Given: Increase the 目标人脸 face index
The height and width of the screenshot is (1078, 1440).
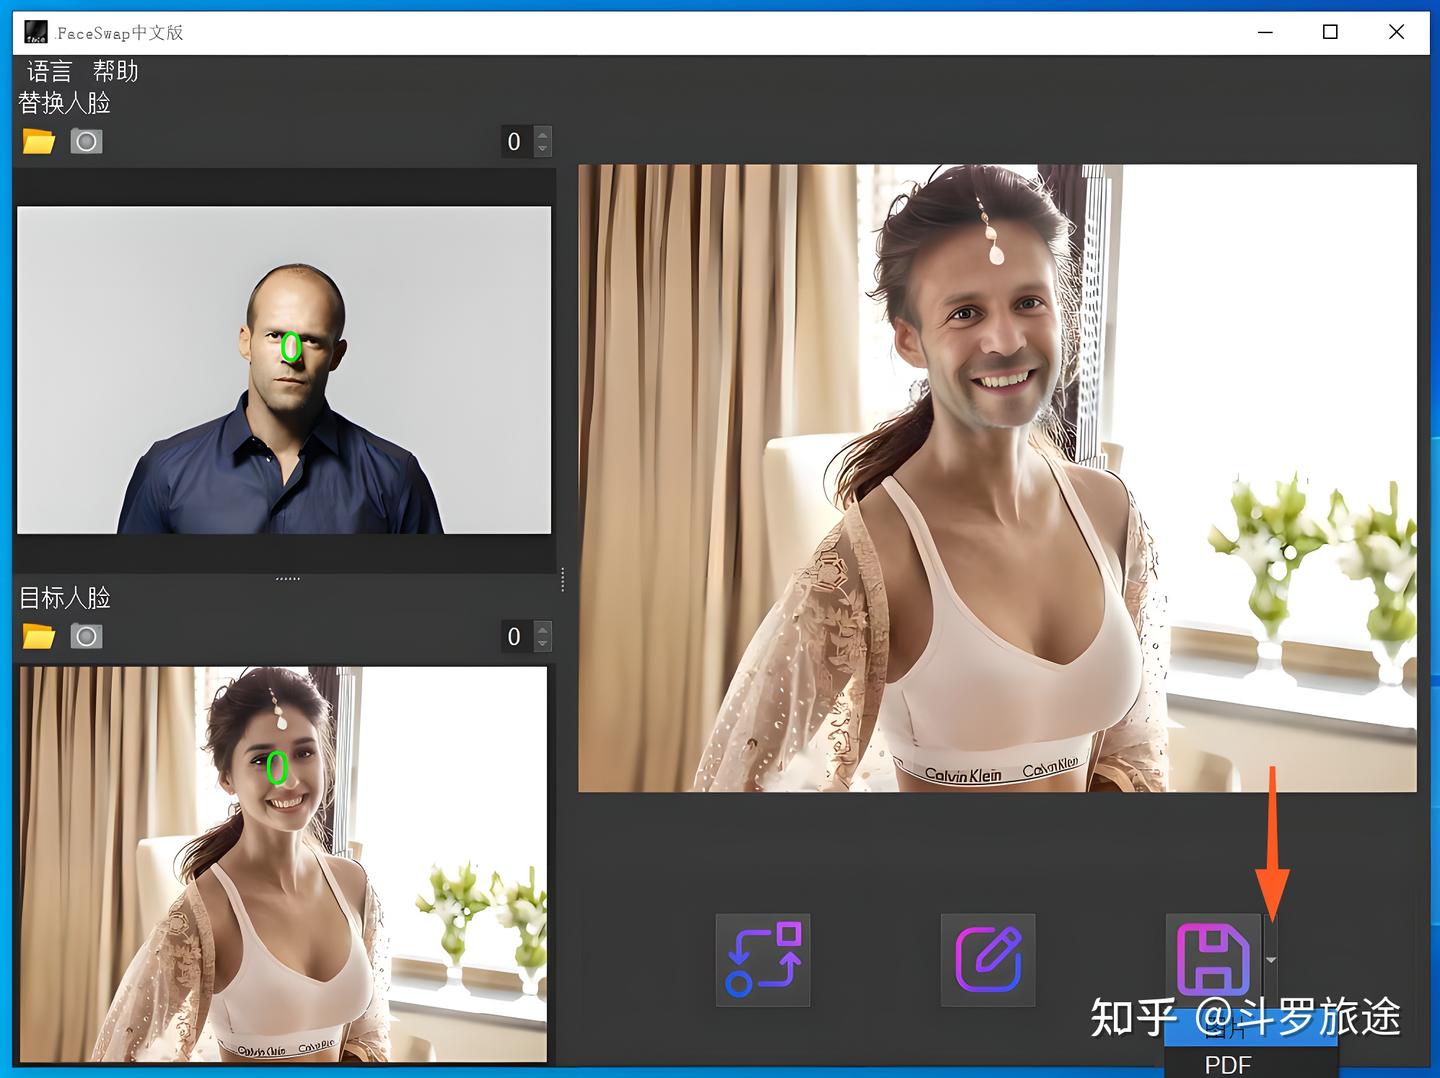Looking at the screenshot, I should [x=543, y=629].
